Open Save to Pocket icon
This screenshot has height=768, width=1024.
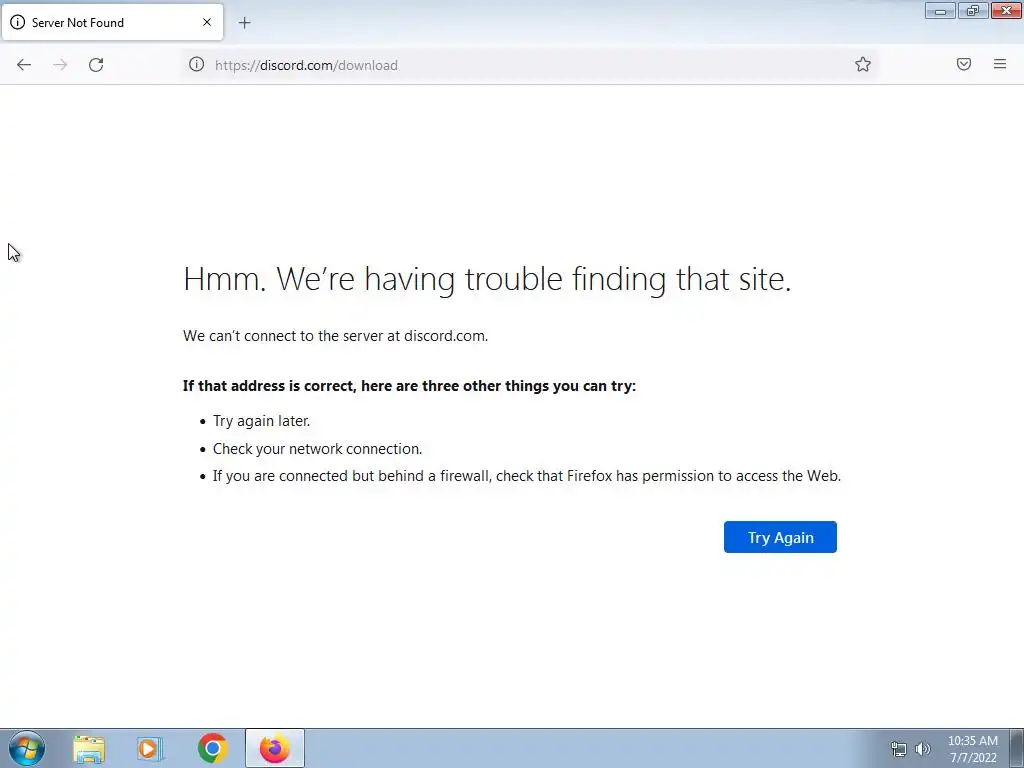(x=964, y=64)
